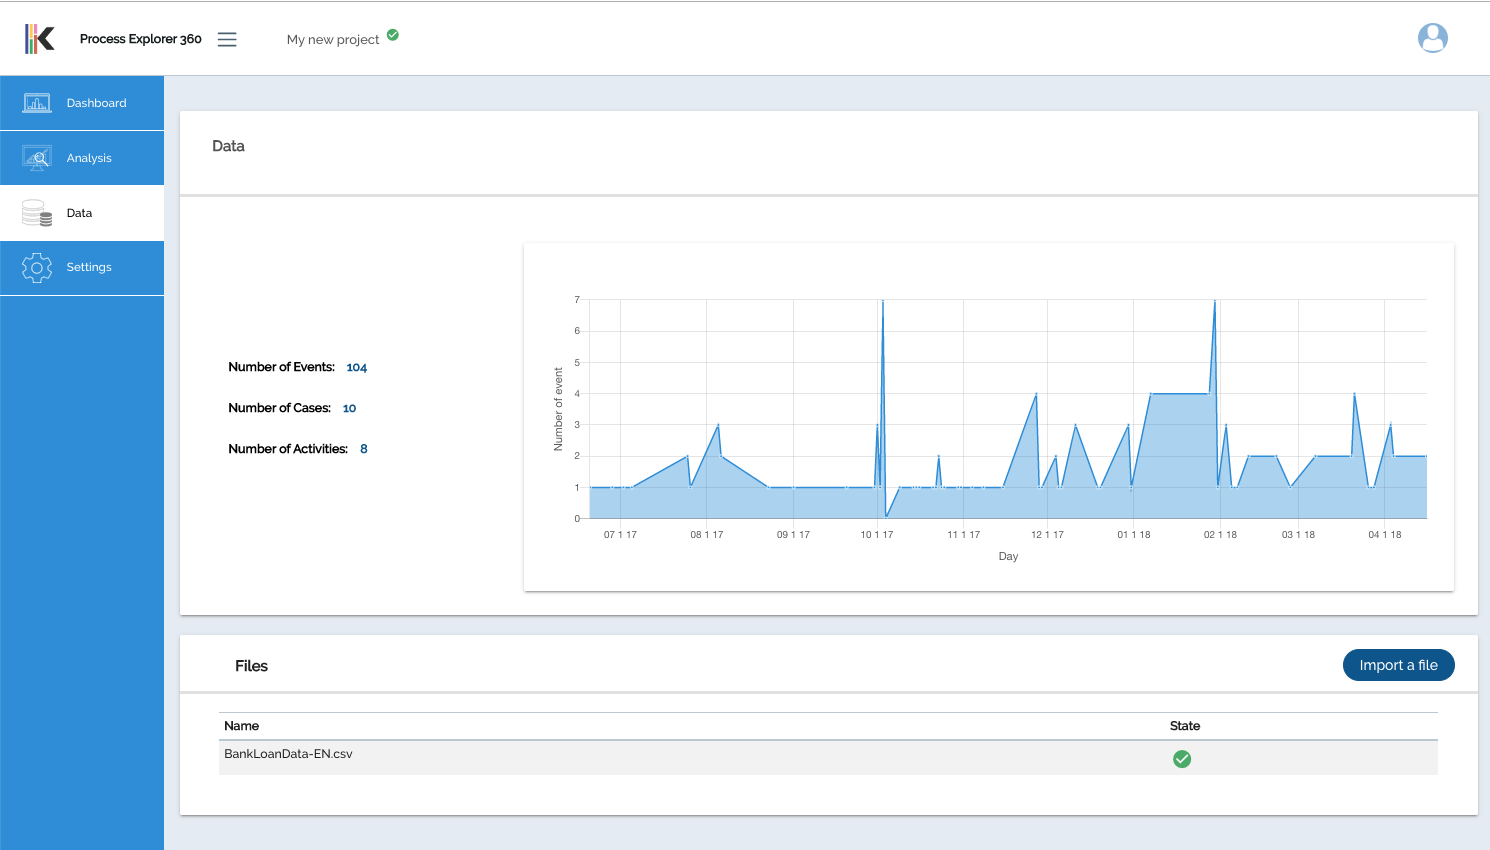Click the Process Explorer 360 title text

click(141, 39)
